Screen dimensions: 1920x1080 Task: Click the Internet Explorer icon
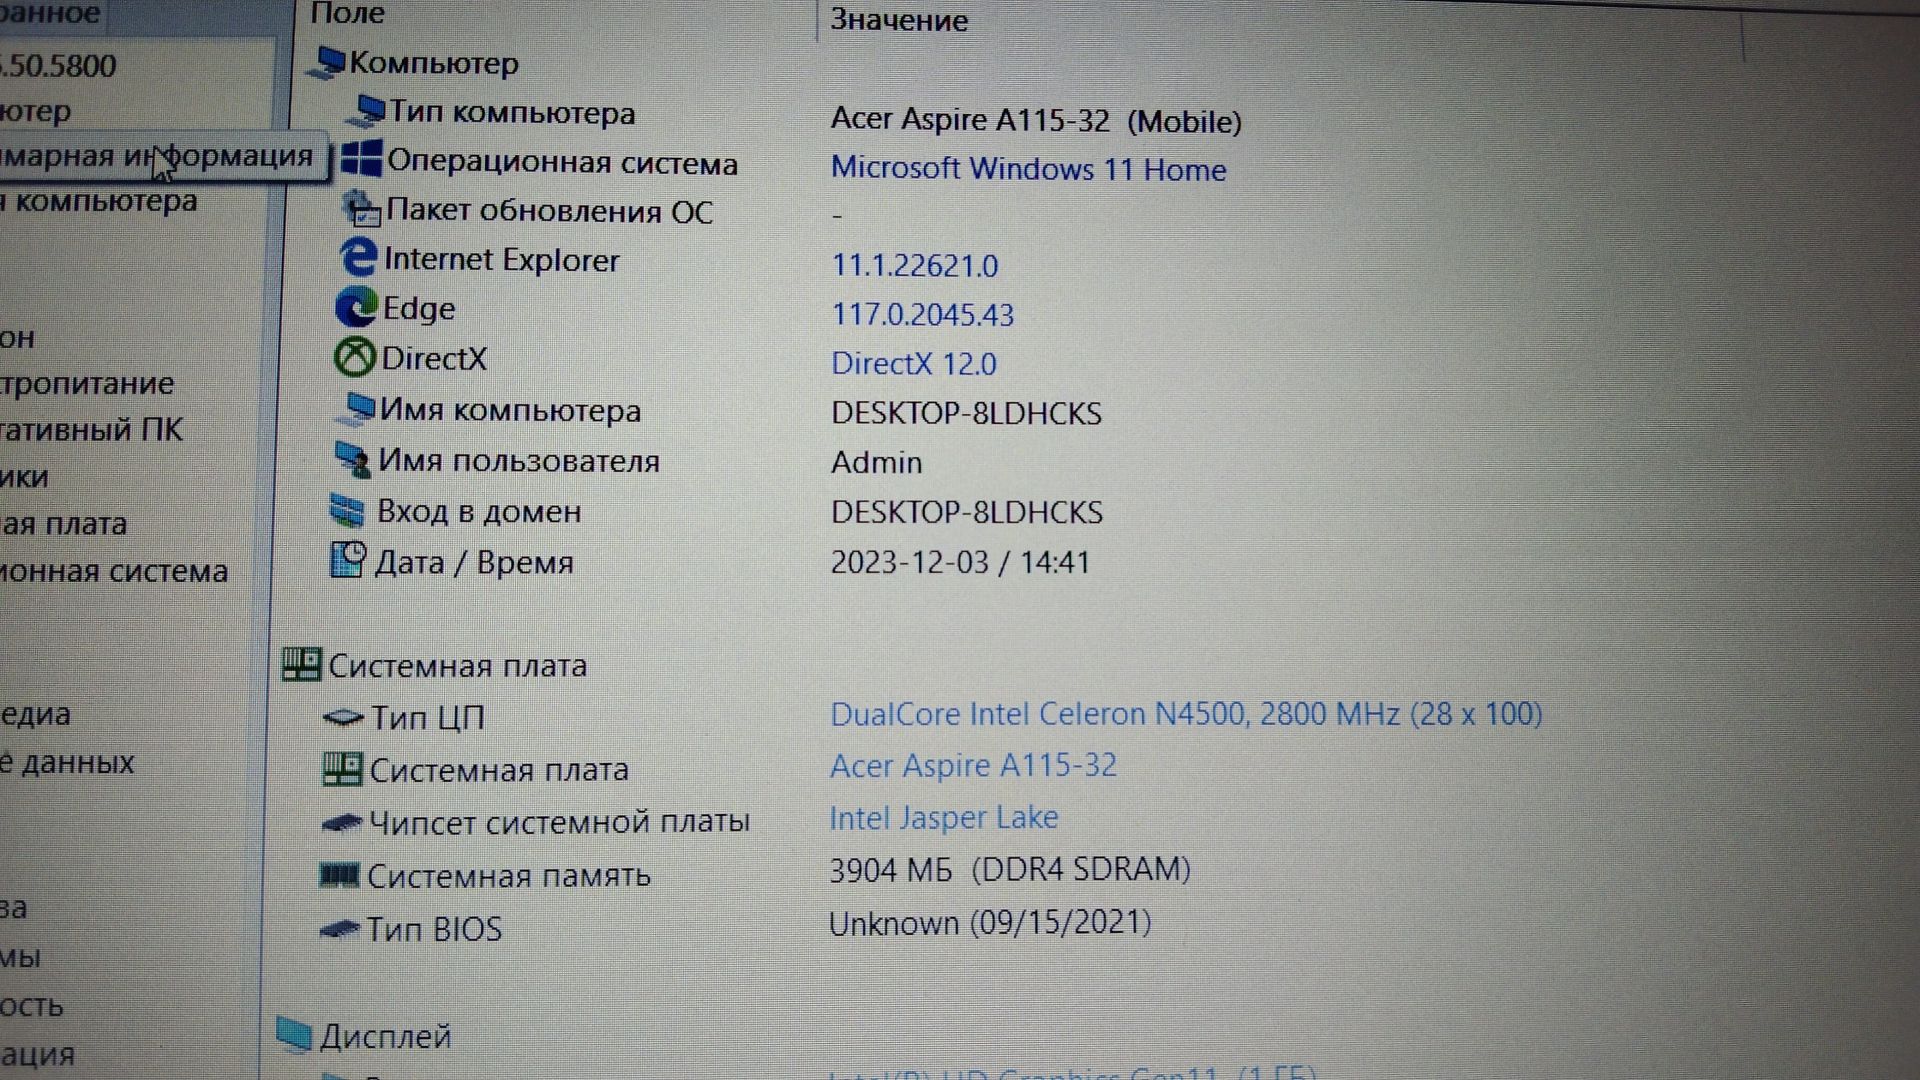point(358,258)
